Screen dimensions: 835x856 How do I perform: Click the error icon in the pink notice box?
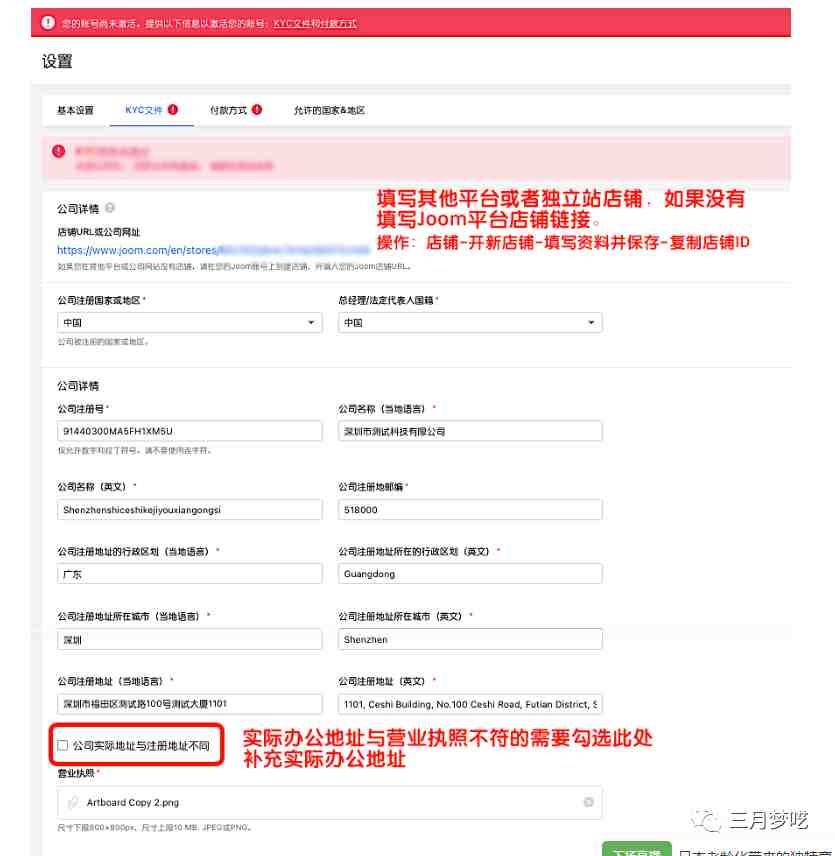[58, 151]
